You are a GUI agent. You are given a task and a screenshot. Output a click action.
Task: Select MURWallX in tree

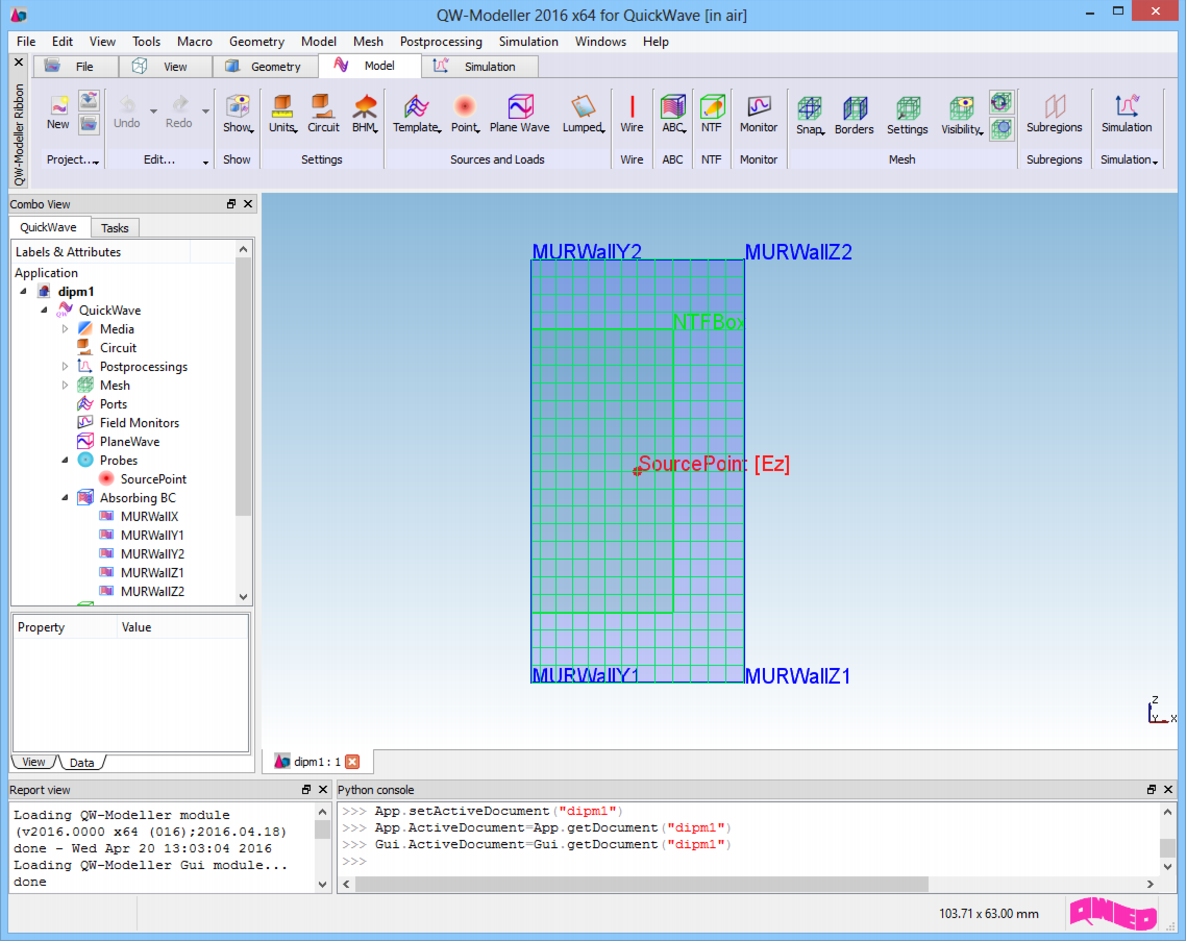tap(149, 517)
